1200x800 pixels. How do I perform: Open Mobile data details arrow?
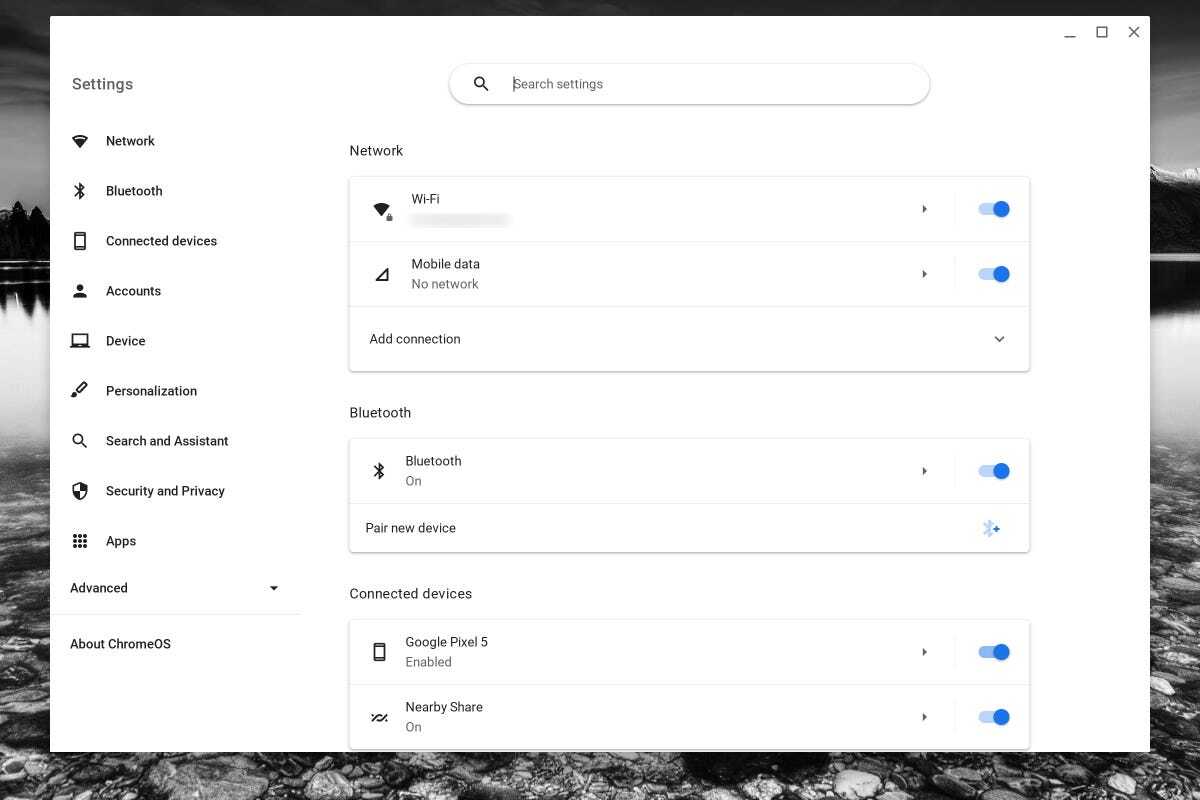point(925,274)
